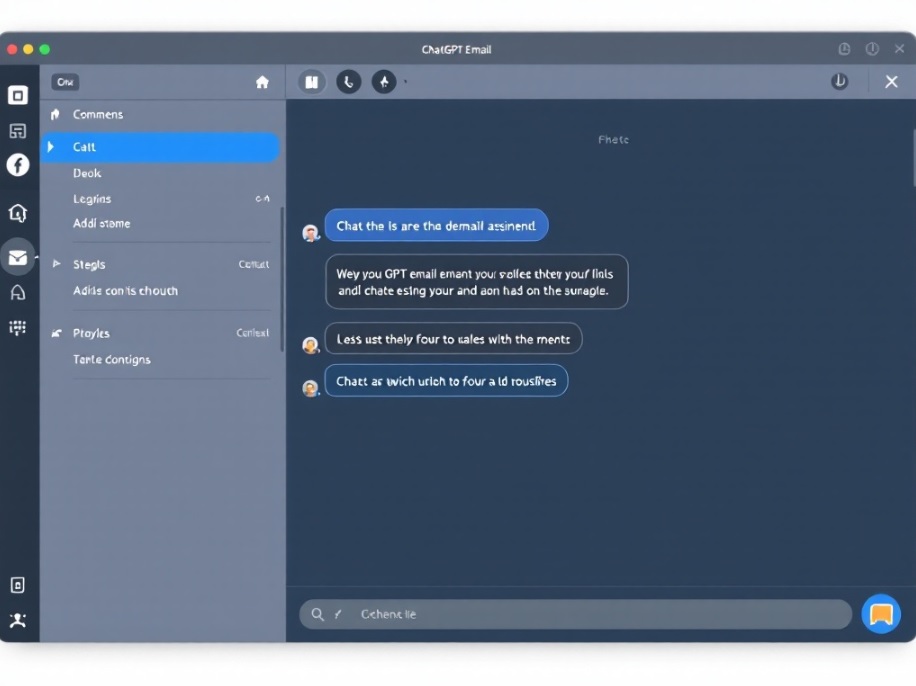
Task: Start a phone call from chat toolbar
Action: tap(349, 82)
